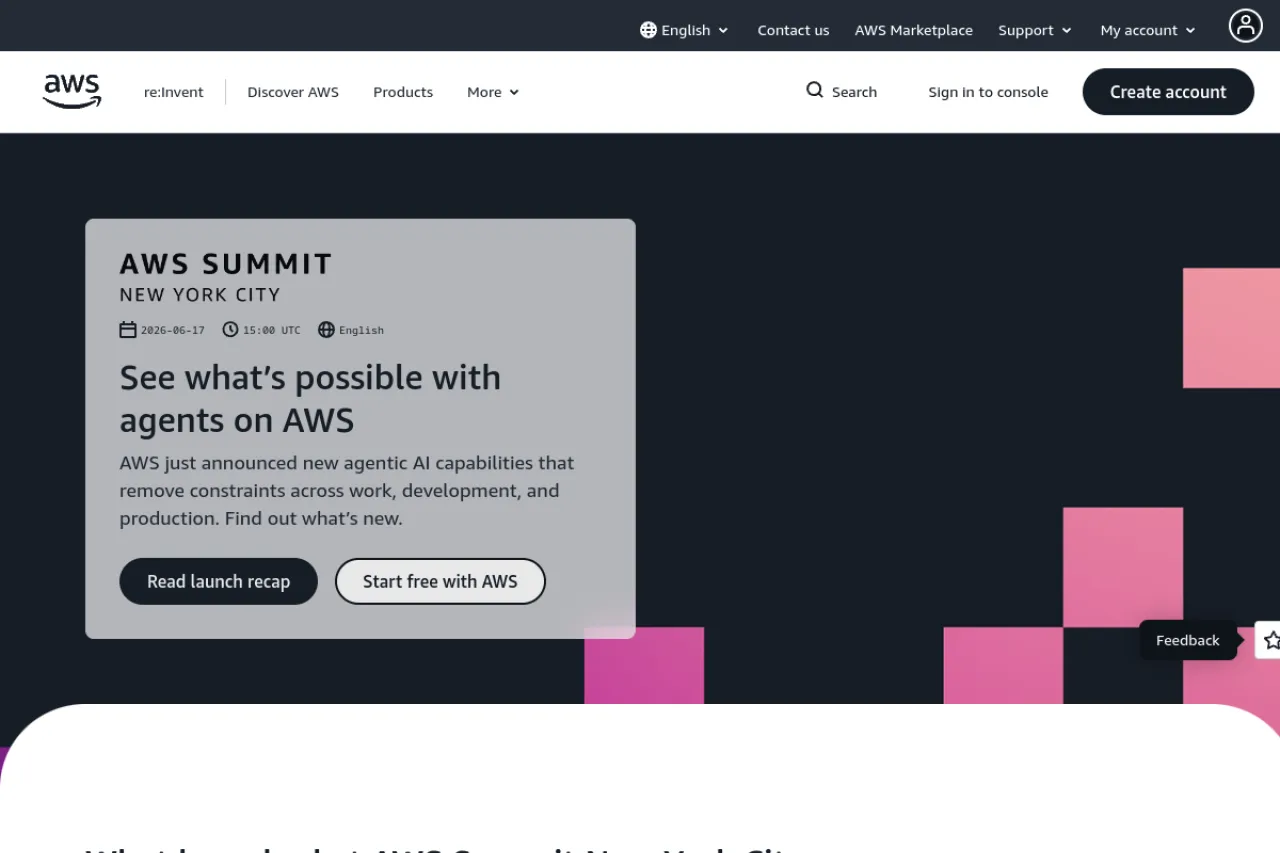The image size is (1280, 853).
Task: Click the time text 15:00 UTC
Action: [x=271, y=330]
